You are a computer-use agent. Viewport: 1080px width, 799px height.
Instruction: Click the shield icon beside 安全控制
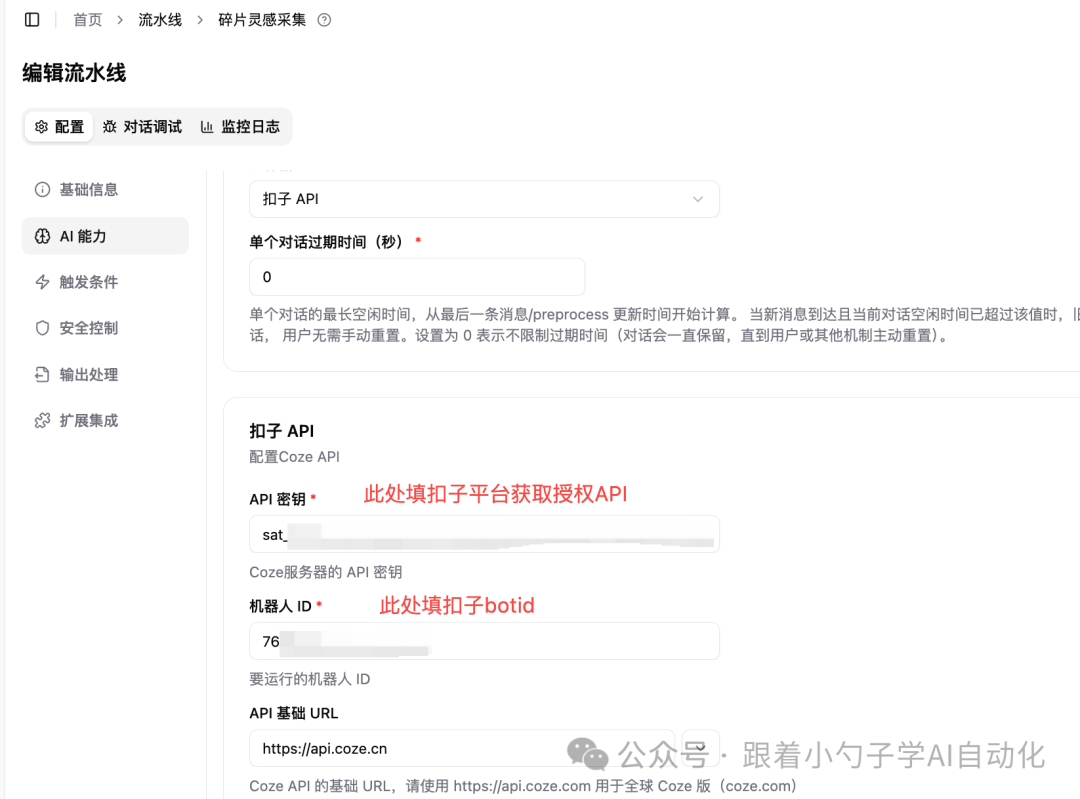(42, 328)
